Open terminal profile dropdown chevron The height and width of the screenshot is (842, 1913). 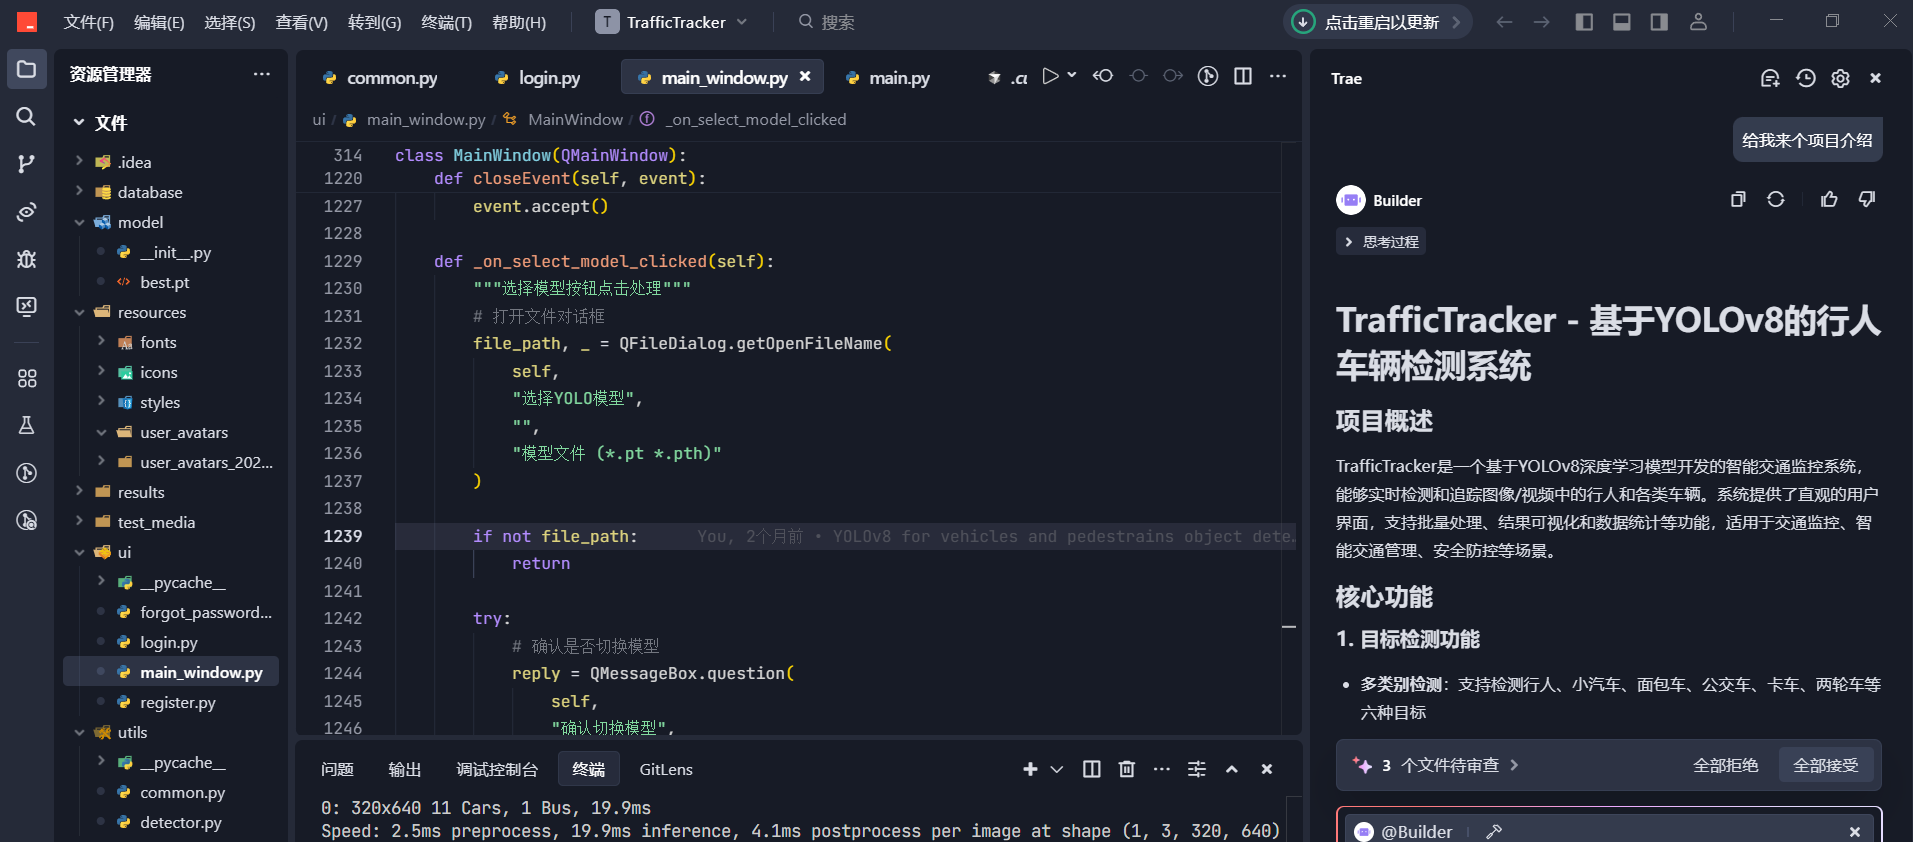pos(1057,769)
